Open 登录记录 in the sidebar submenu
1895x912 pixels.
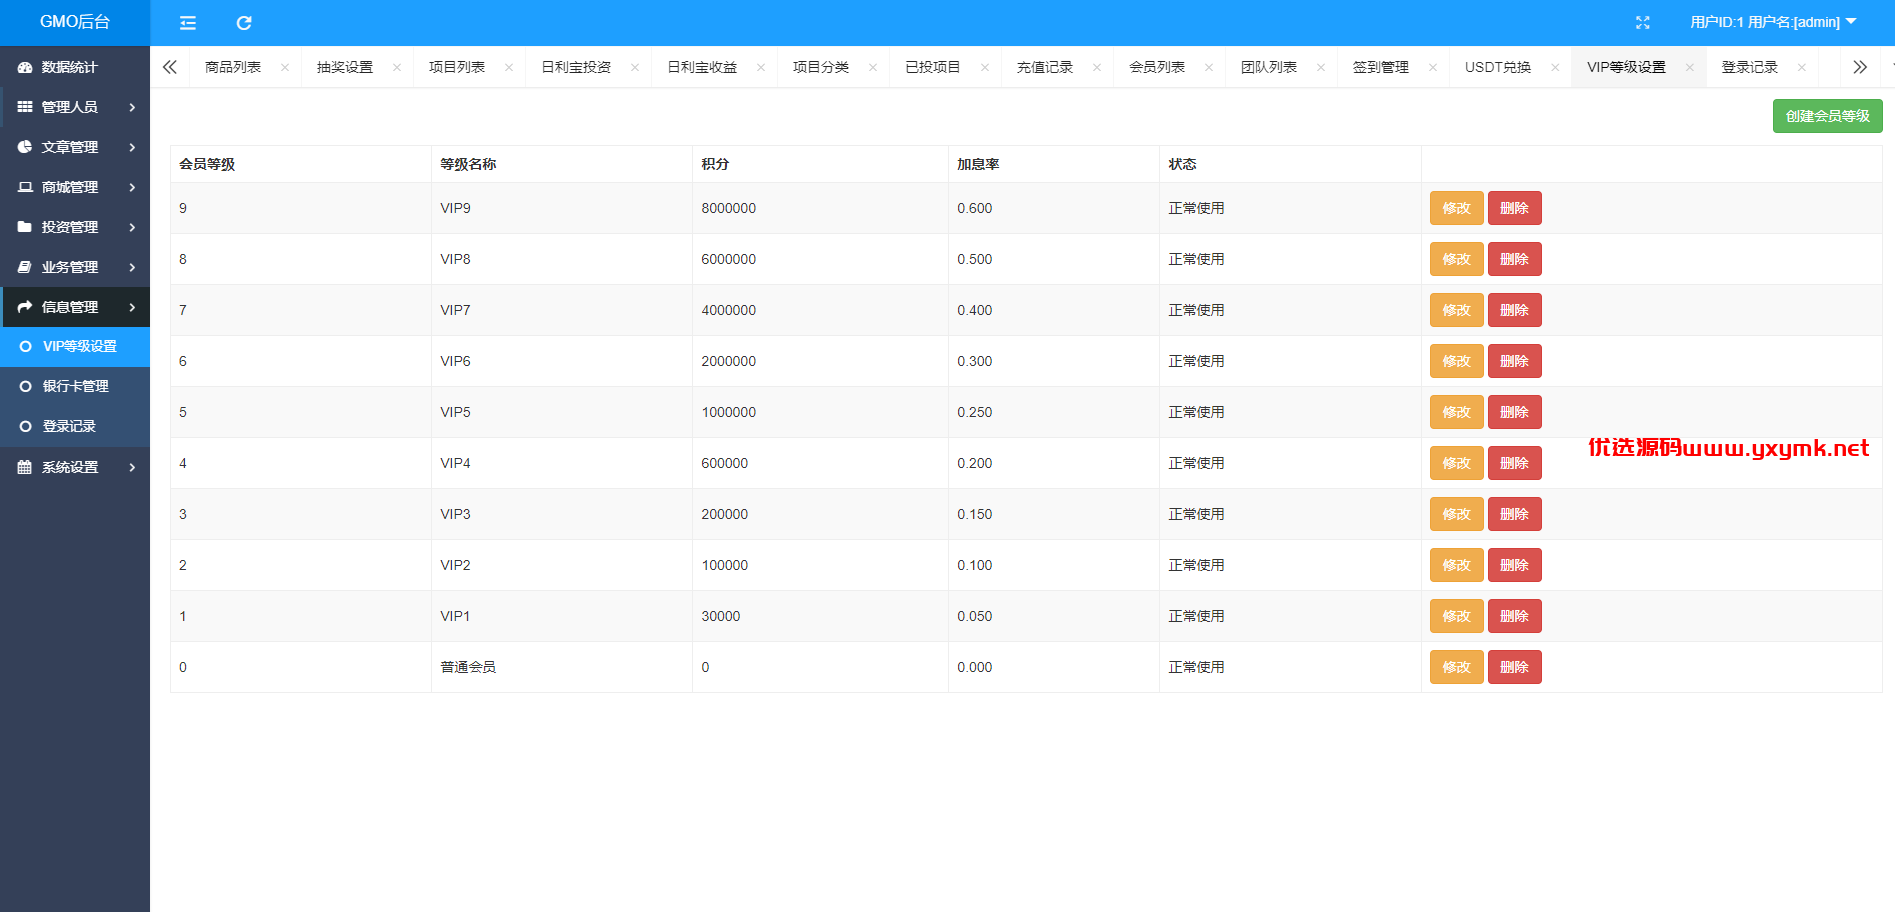tap(75, 426)
